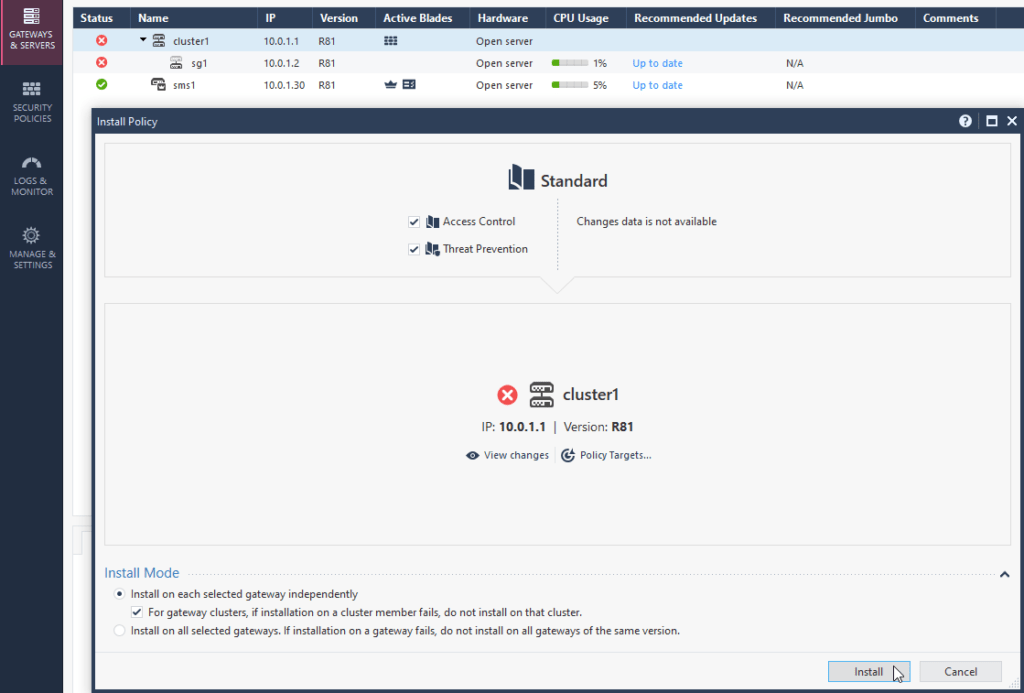Click the Active Blades icon in the cluster1 row

(390, 40)
